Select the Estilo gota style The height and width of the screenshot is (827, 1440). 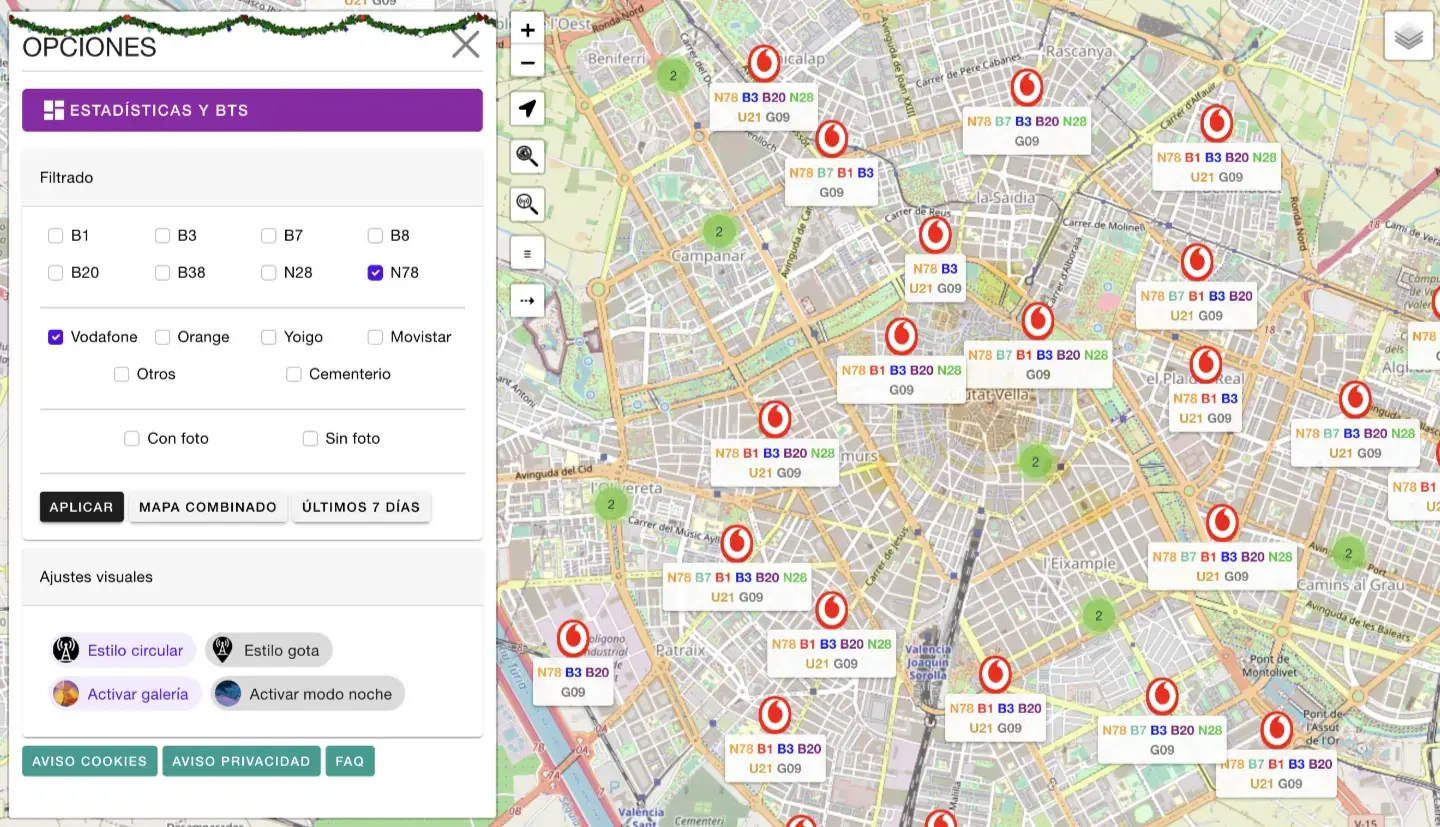(x=268, y=650)
